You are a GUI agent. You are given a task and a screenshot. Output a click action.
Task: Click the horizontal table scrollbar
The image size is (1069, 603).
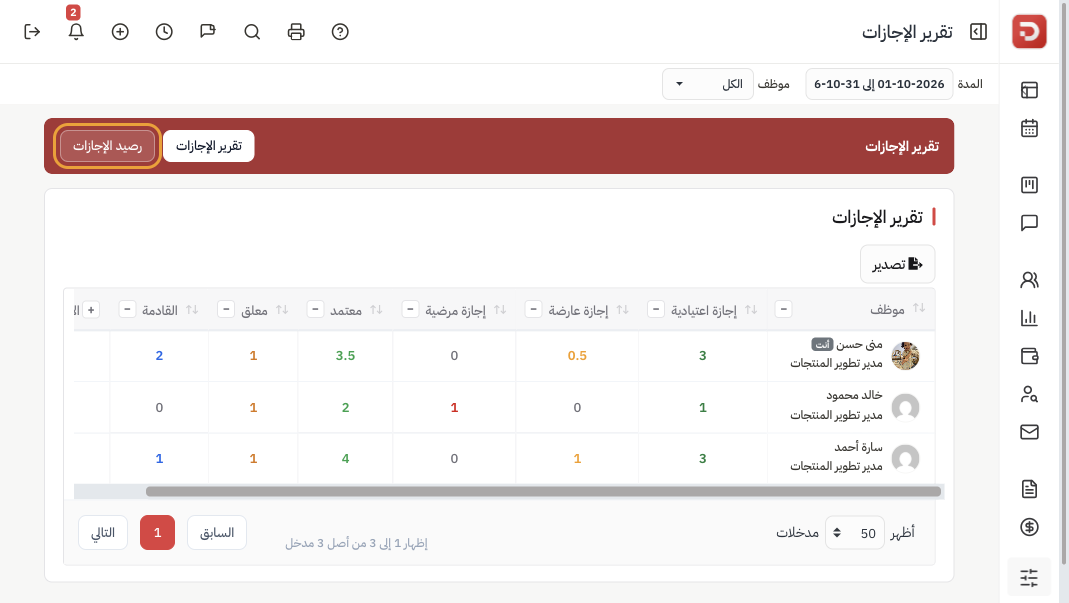(x=543, y=491)
